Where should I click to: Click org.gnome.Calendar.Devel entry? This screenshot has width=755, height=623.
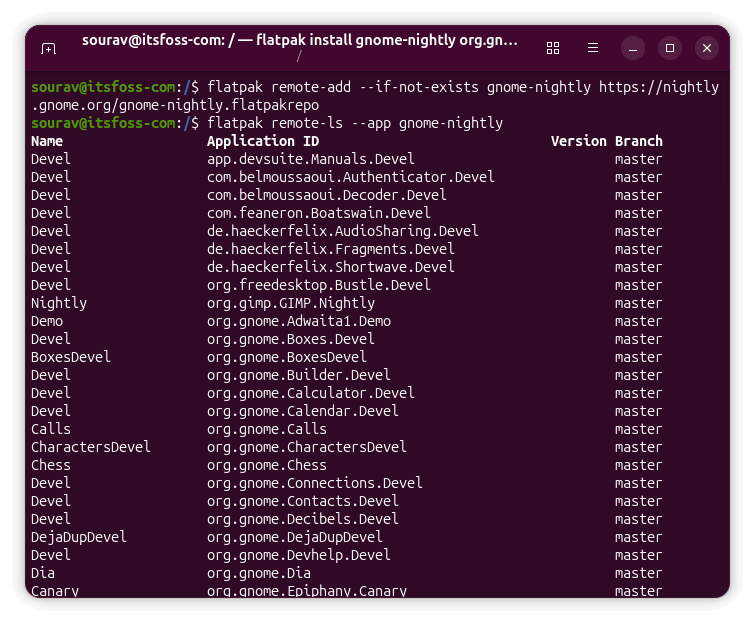pos(303,411)
